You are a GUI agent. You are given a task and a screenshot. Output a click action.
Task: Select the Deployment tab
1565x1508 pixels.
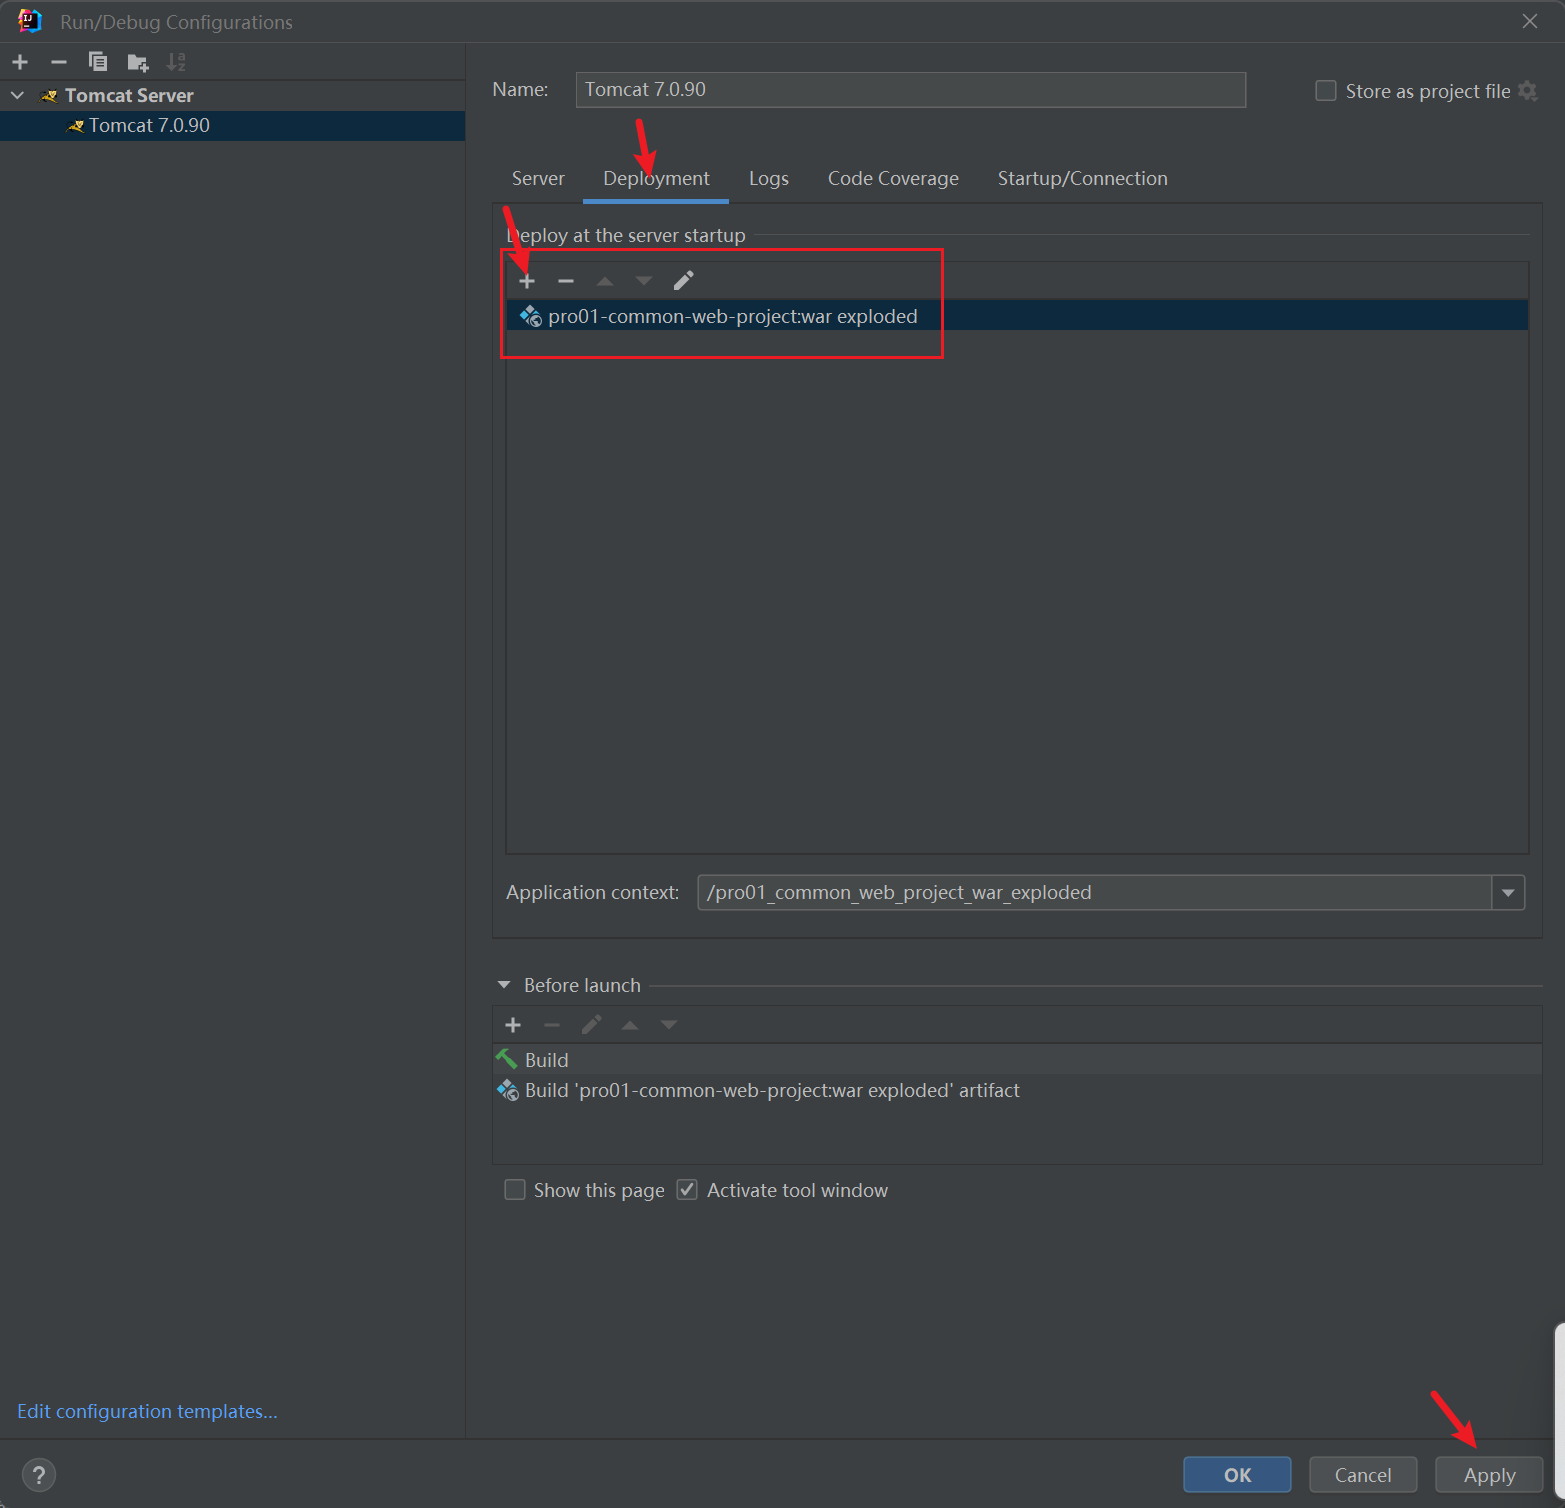pos(656,178)
